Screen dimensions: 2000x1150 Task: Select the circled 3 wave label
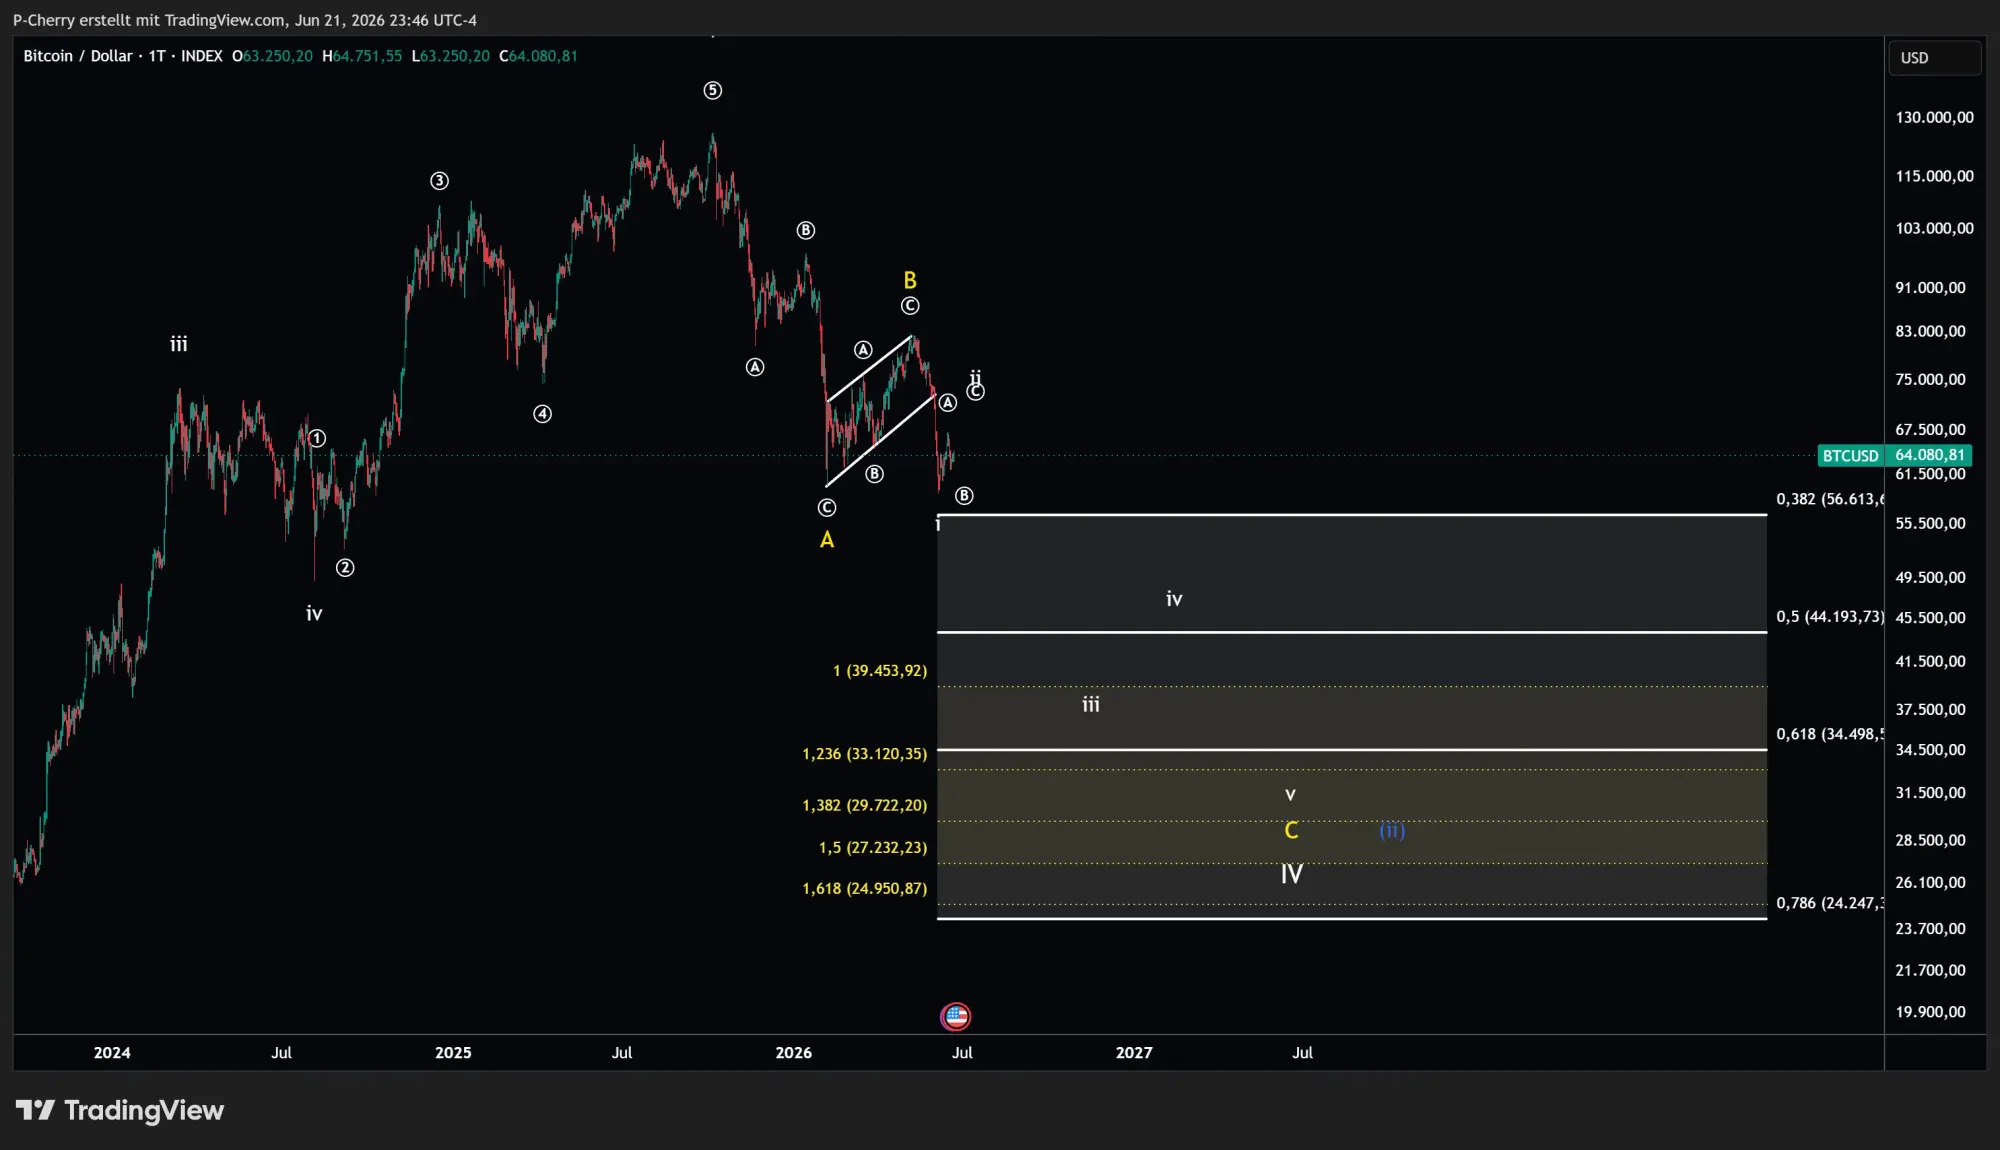pyautogui.click(x=439, y=181)
